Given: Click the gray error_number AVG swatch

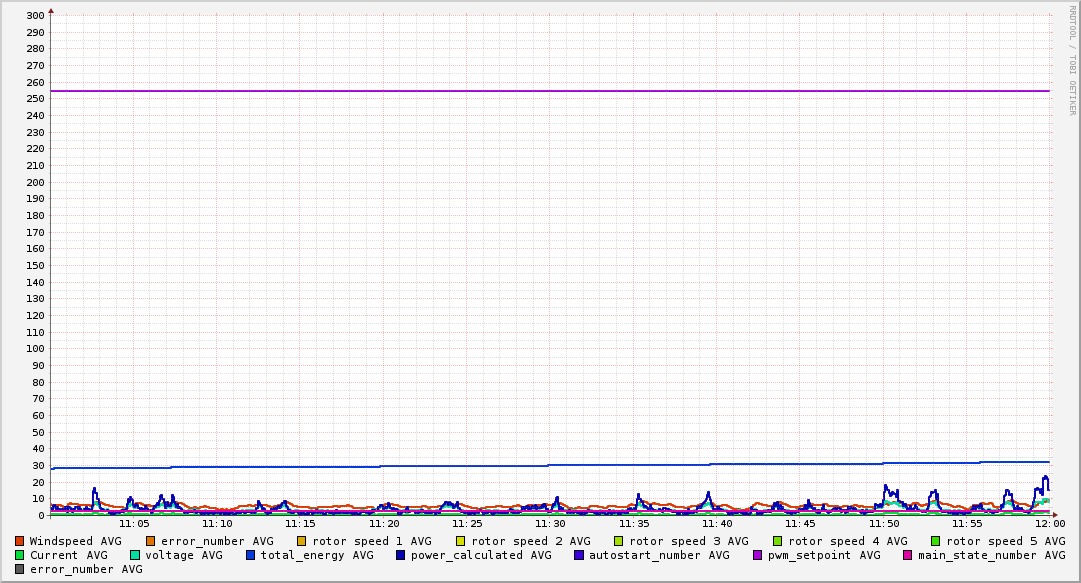Looking at the screenshot, I should pos(19,569).
